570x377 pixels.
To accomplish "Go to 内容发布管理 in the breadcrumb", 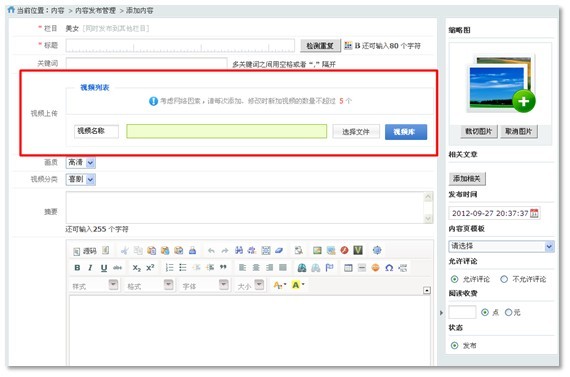I will [x=95, y=11].
